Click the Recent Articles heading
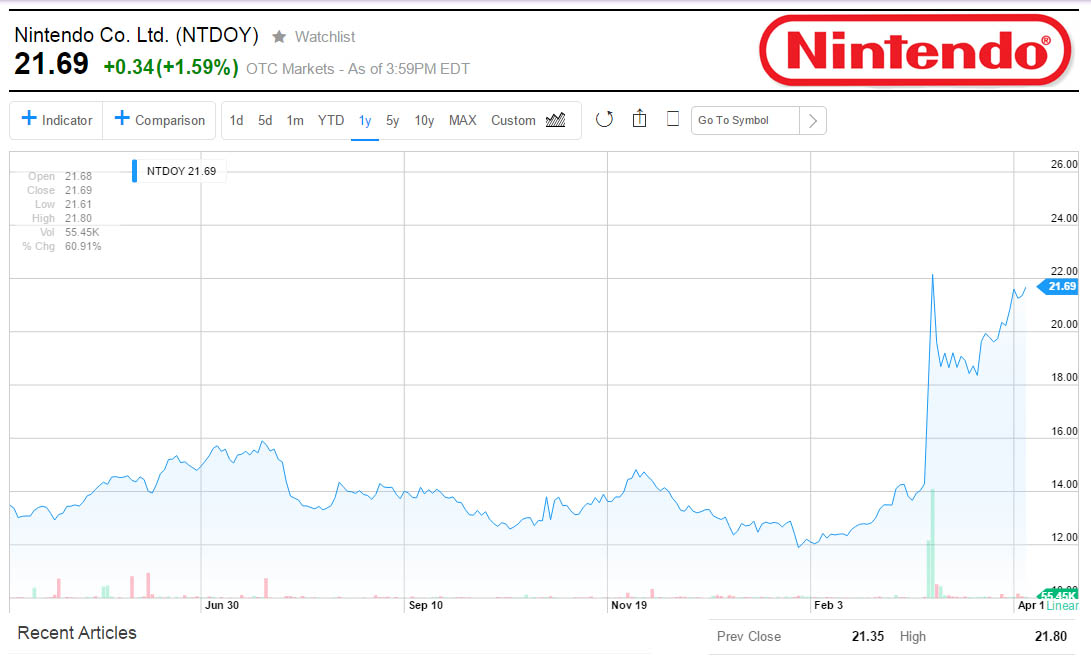The image size is (1091, 656). point(77,633)
